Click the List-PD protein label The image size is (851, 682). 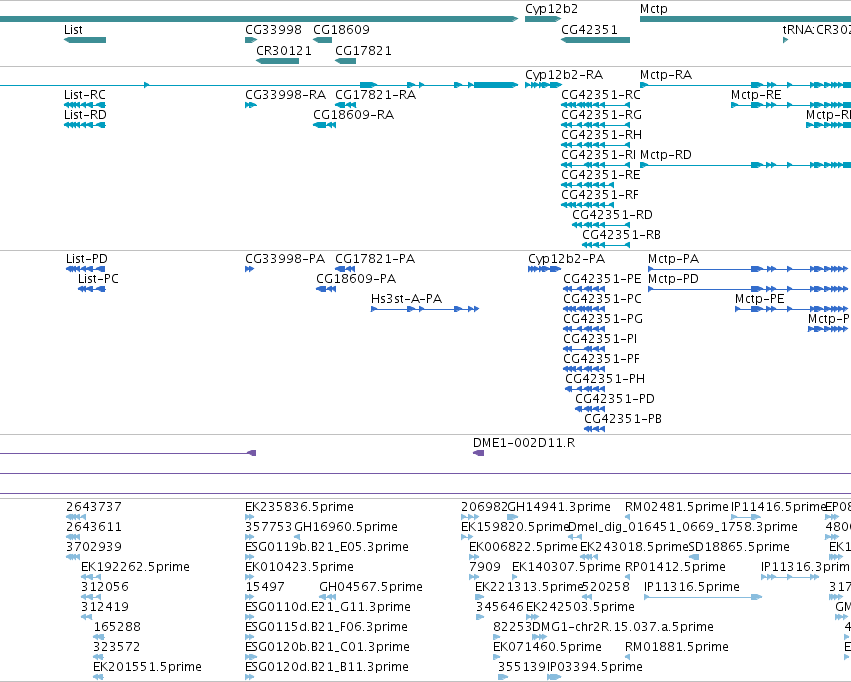pos(87,259)
